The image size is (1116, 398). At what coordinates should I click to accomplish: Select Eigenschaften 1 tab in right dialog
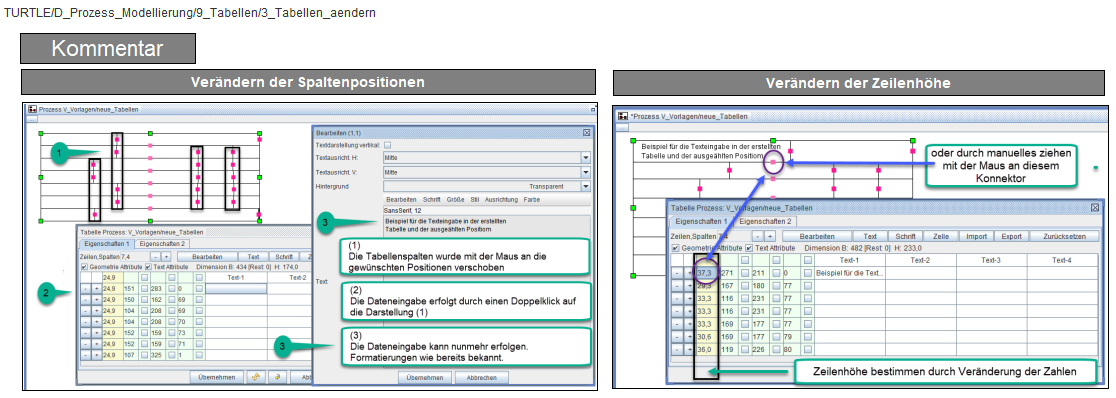[702, 221]
